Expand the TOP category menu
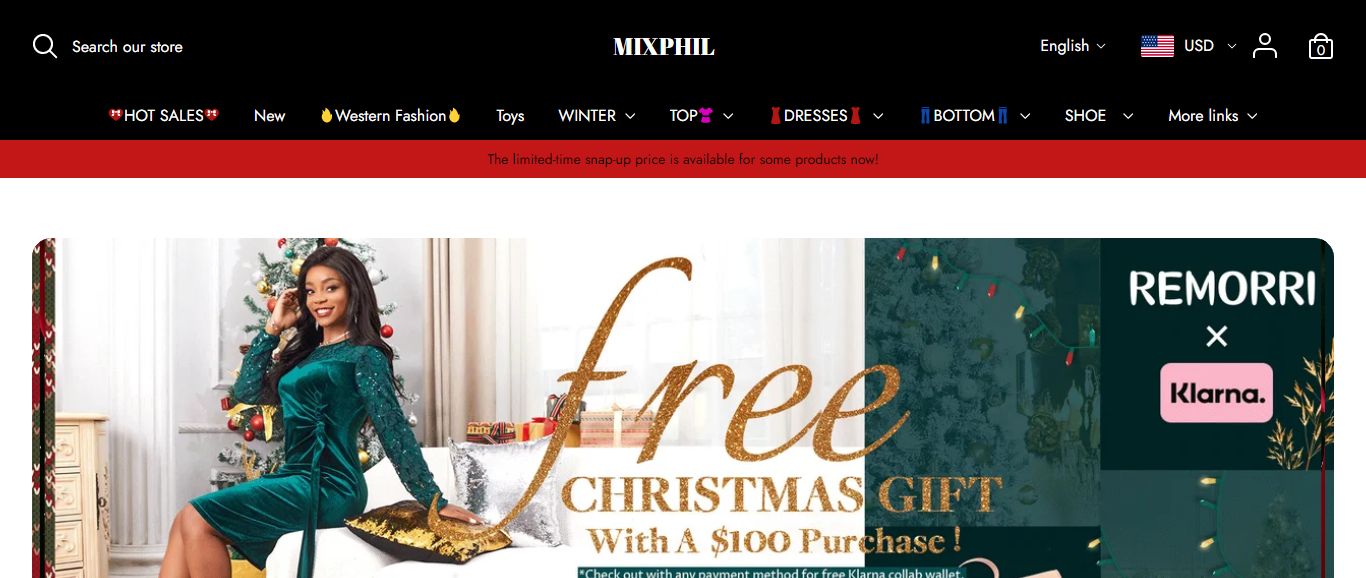The image size is (1366, 578). tap(702, 116)
